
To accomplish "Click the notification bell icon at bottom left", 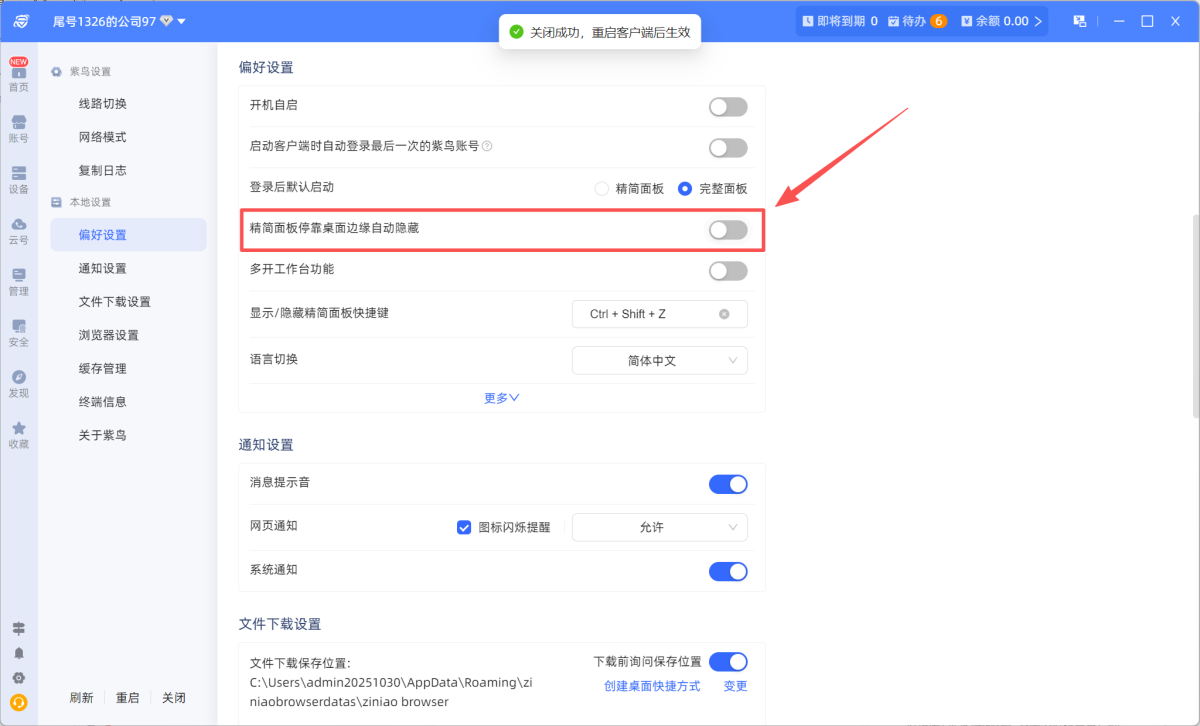I will click(18, 653).
